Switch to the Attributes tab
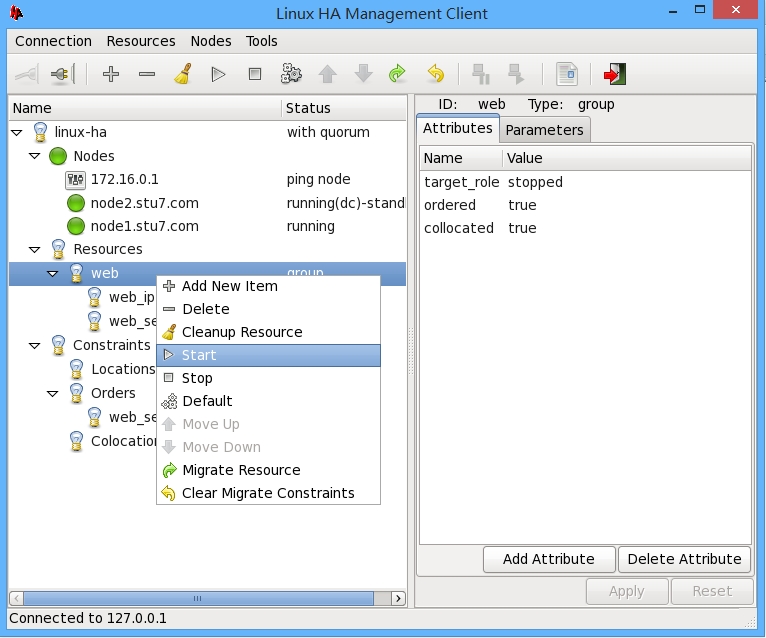 [x=458, y=128]
